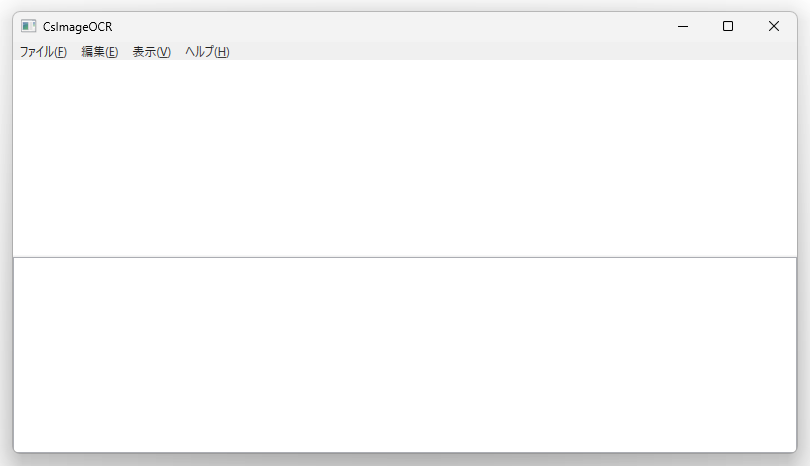810x466 pixels.
Task: Open the ヘルプ(H) menu
Action: point(207,52)
